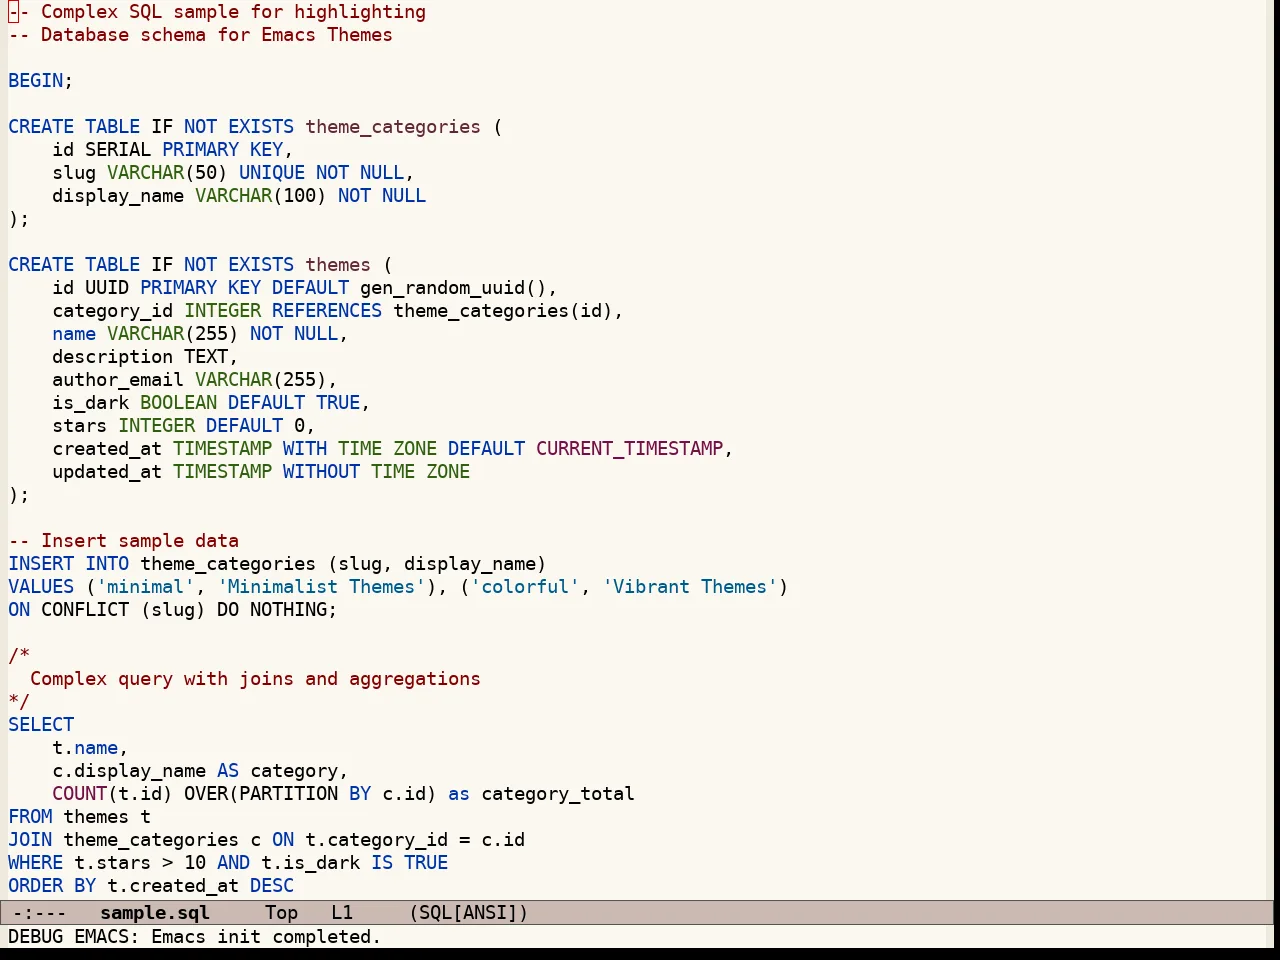Click 'Complex query with joins and aggregations' comment
This screenshot has height=960, width=1280.
[255, 678]
